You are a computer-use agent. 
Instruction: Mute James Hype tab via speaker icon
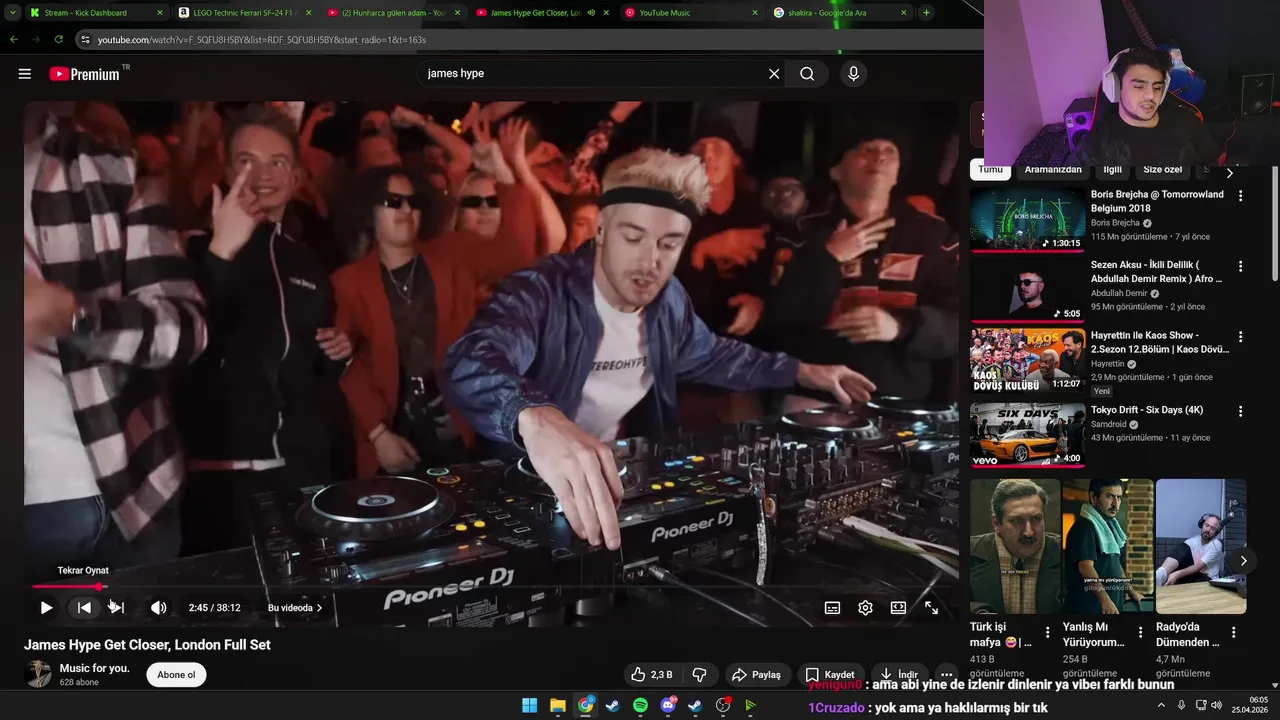point(591,13)
